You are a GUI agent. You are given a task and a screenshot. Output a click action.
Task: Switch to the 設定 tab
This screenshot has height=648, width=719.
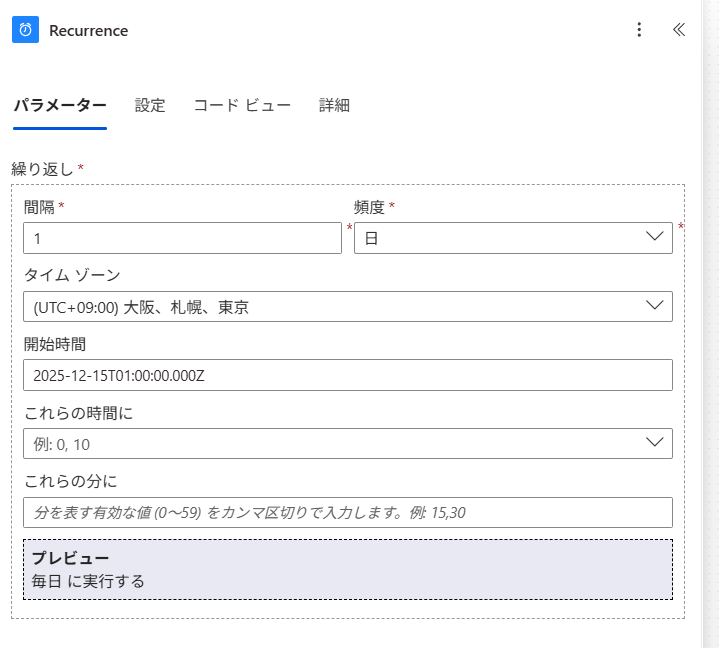[150, 105]
